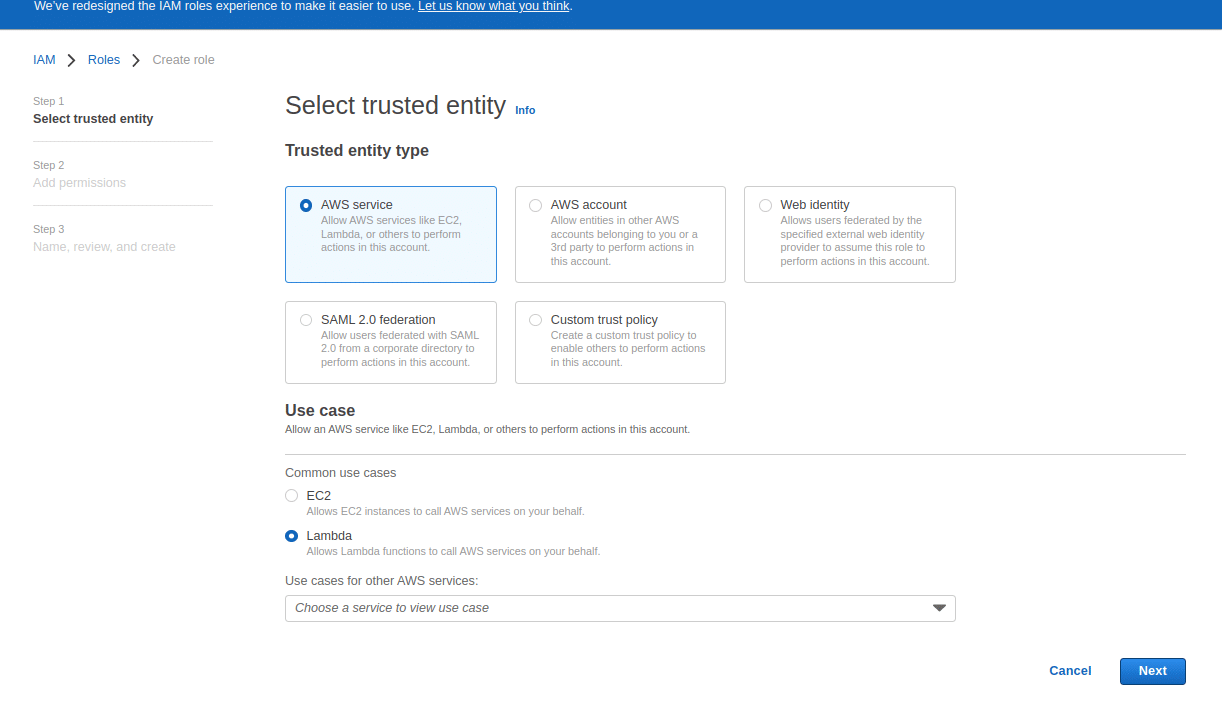
Task: Open 'Let us know what you think'
Action: coord(493,6)
